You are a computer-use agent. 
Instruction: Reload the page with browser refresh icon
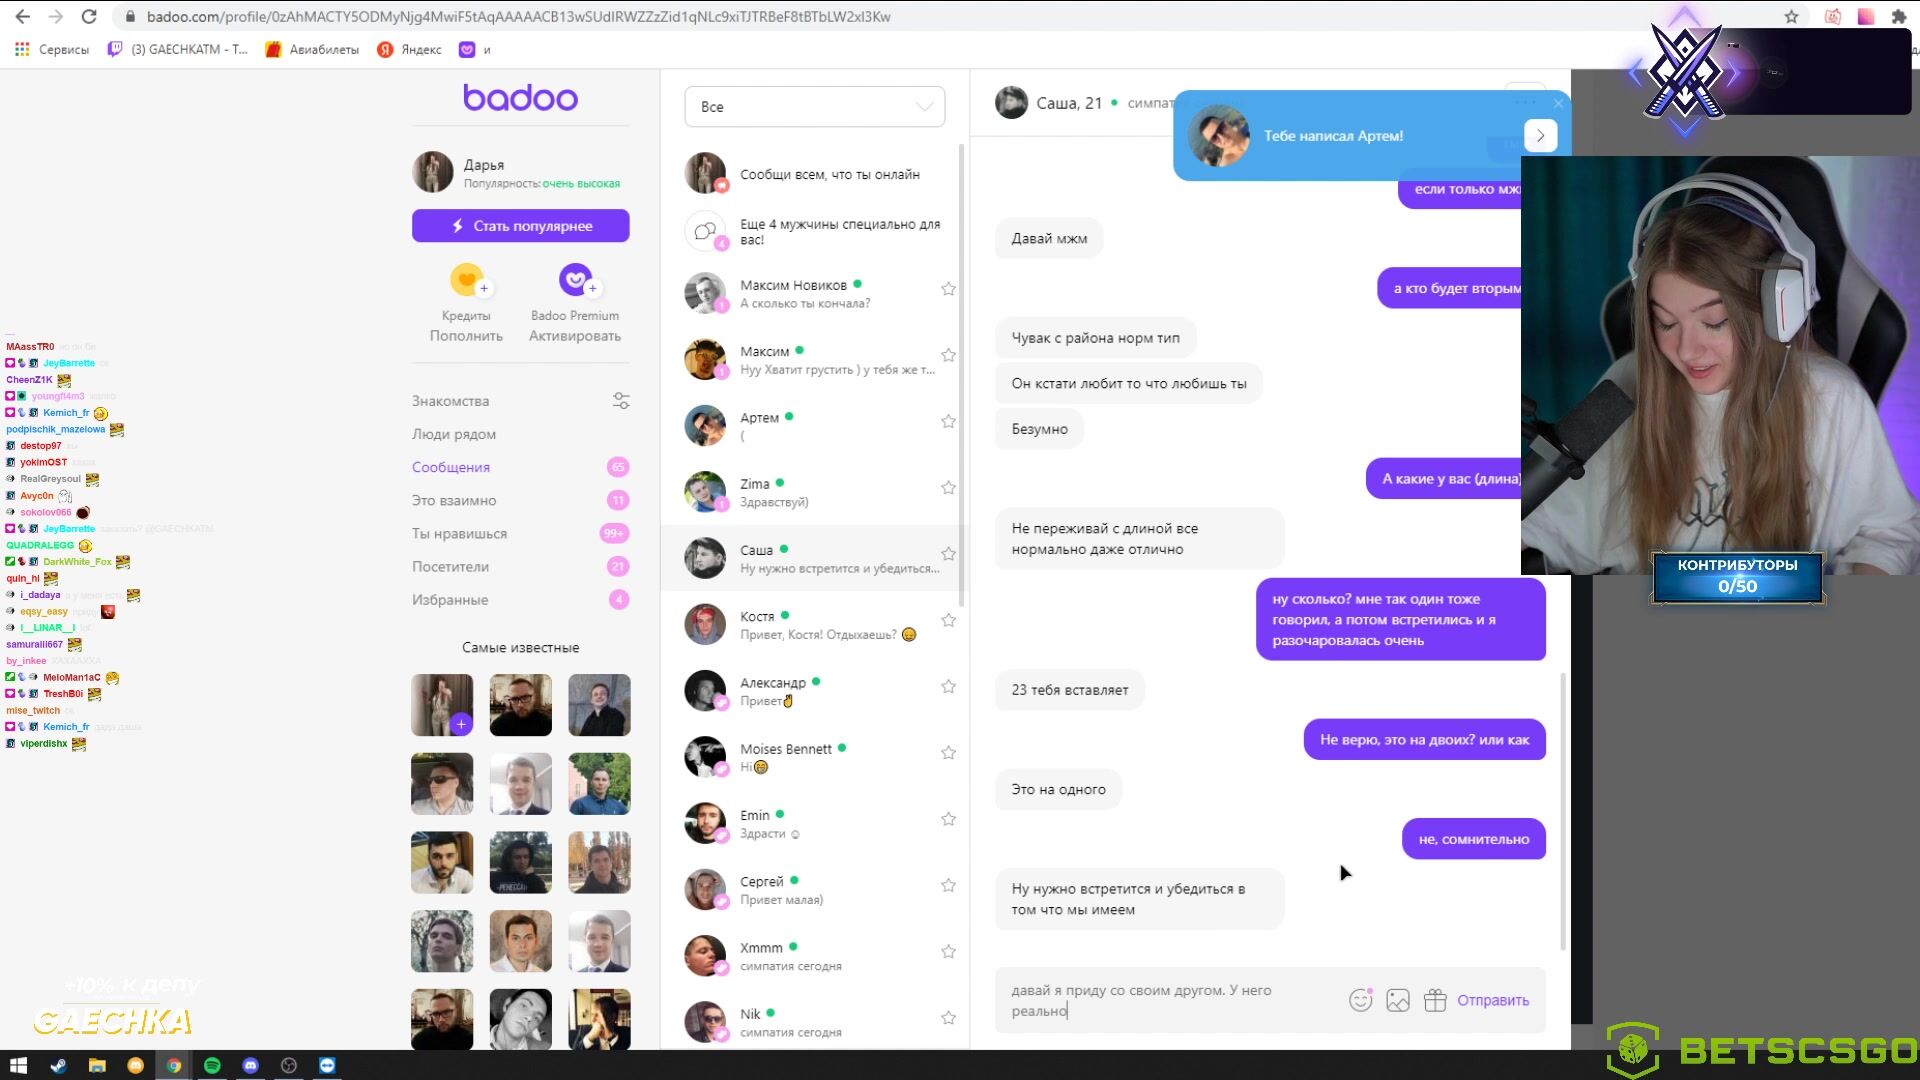coord(89,16)
